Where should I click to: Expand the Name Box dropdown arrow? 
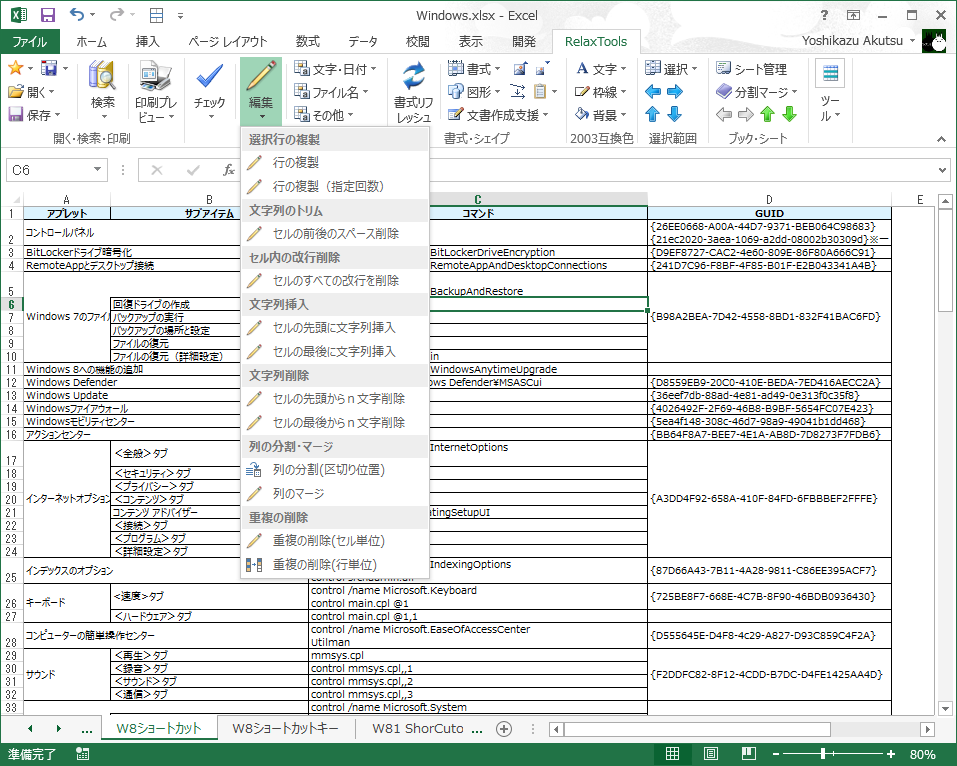[97, 170]
